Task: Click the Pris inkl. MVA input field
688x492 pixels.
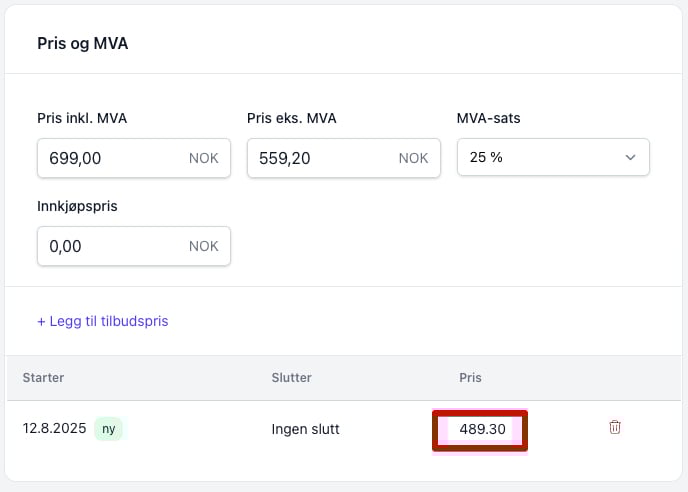Action: click(x=134, y=158)
